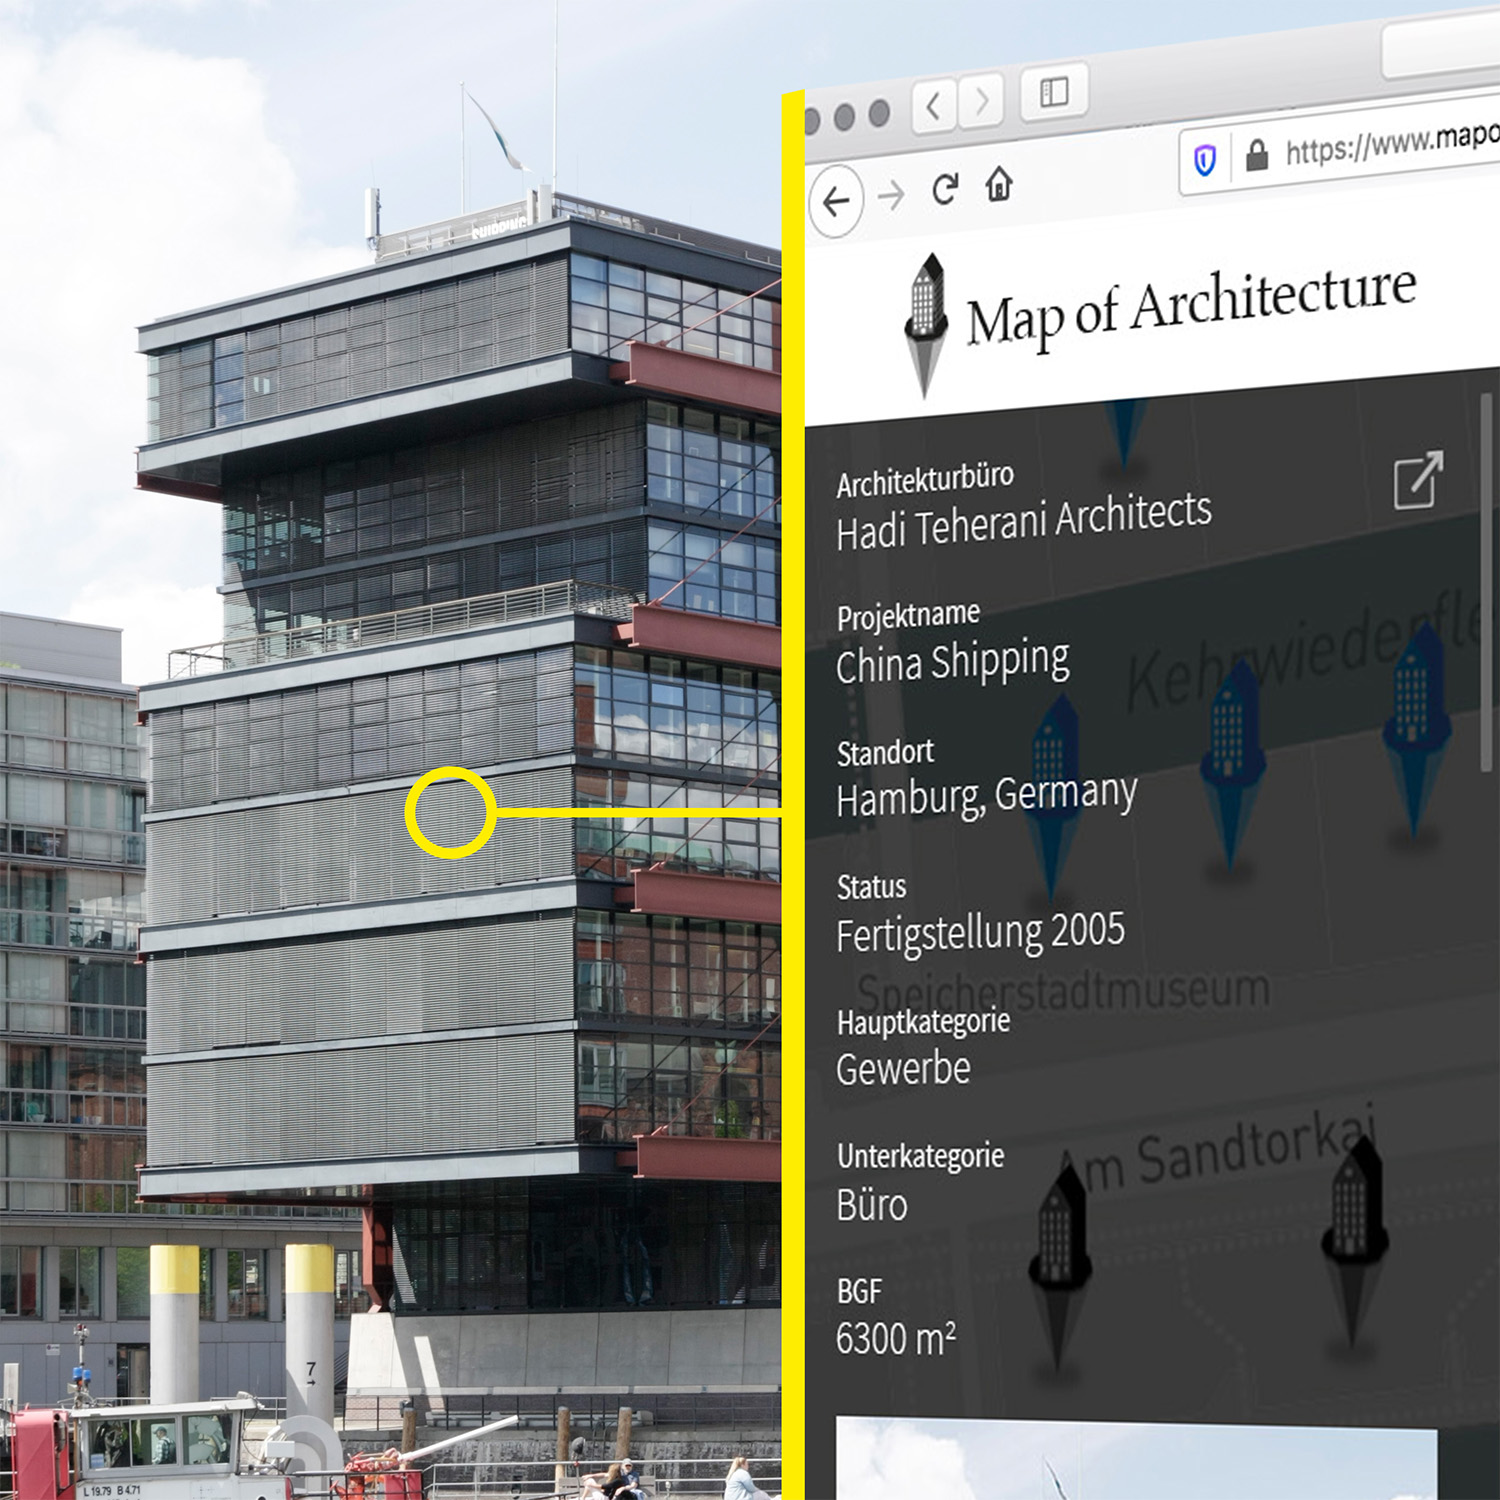This screenshot has width=1500, height=1500.
Task: Click the Fertigstellung 2005 status text
Action: (980, 932)
